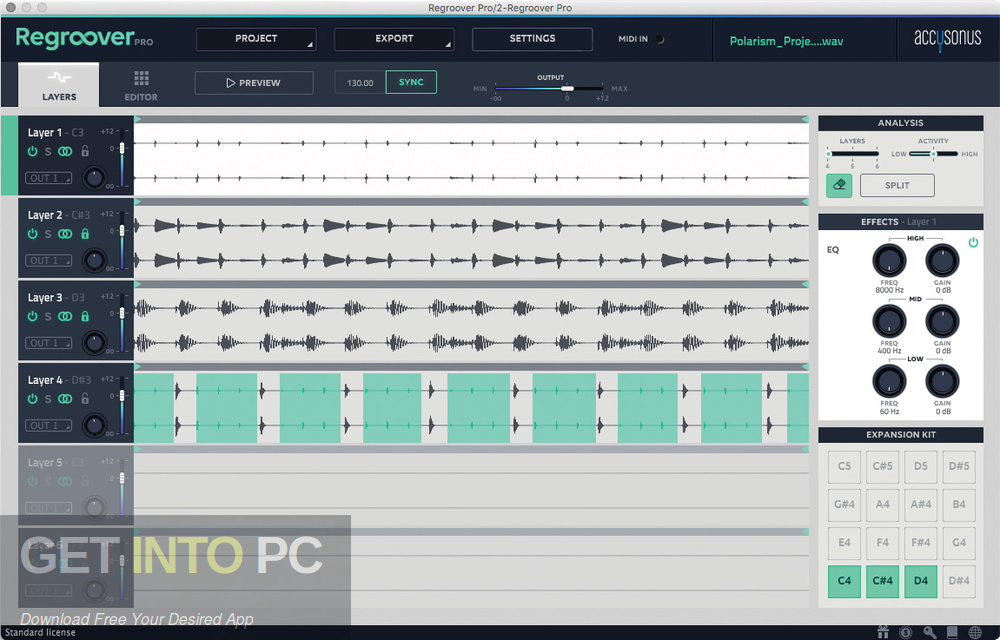1000x640 pixels.
Task: Open Layer 4 OUT 1 output dropdown
Action: (x=48, y=425)
